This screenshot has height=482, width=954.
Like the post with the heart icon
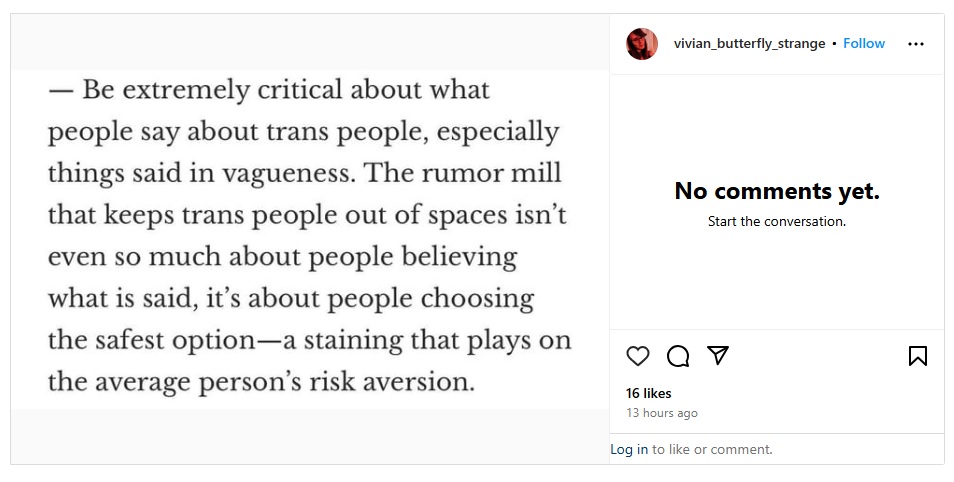click(x=638, y=356)
